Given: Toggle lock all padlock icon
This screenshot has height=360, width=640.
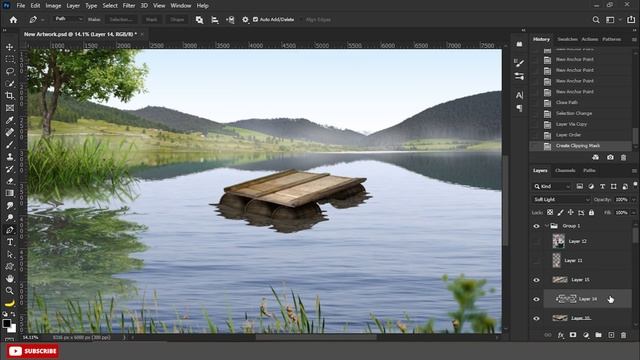Looking at the screenshot, I should click(x=591, y=213).
